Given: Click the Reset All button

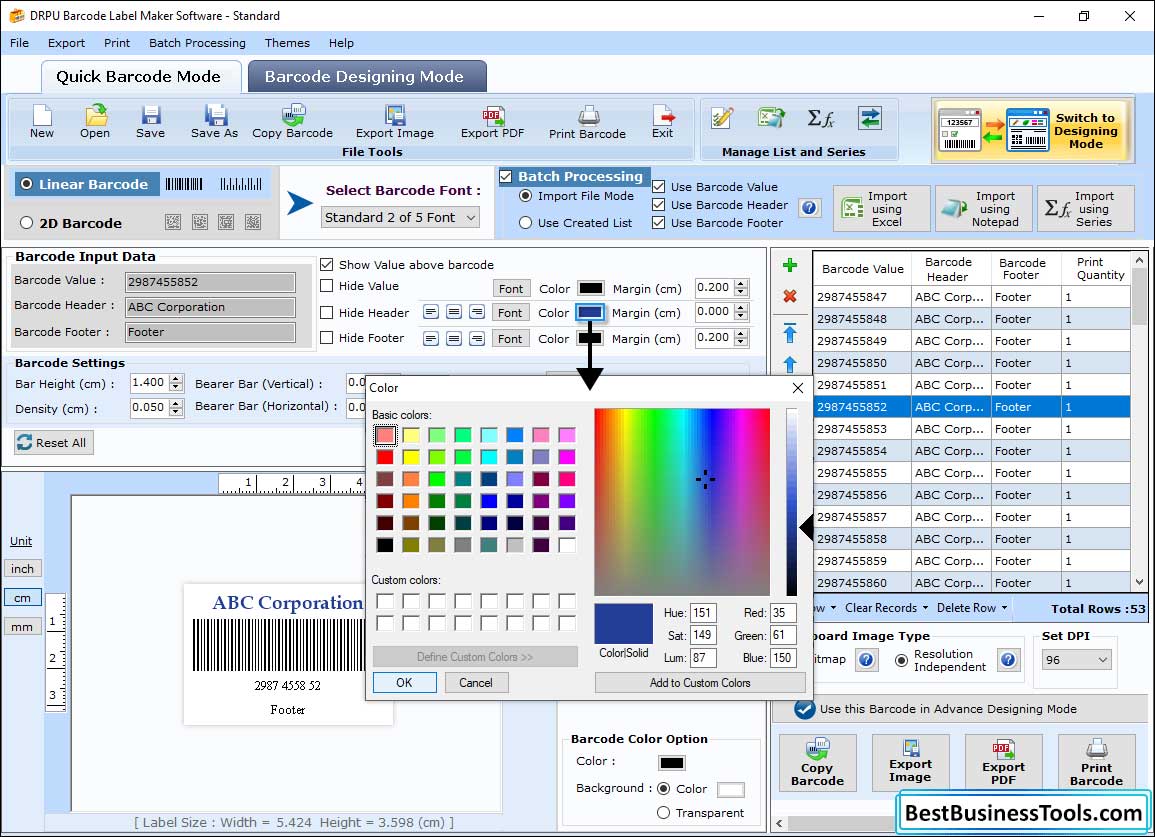Looking at the screenshot, I should click(54, 443).
